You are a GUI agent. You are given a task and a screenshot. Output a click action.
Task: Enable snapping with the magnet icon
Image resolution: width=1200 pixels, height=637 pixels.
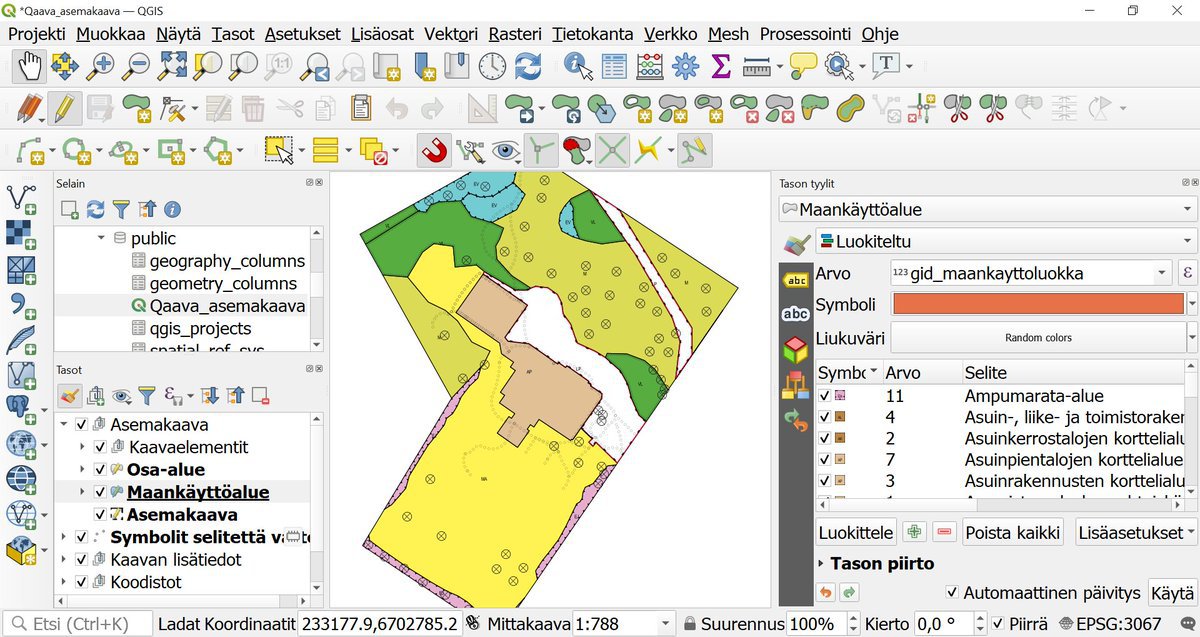(x=433, y=151)
